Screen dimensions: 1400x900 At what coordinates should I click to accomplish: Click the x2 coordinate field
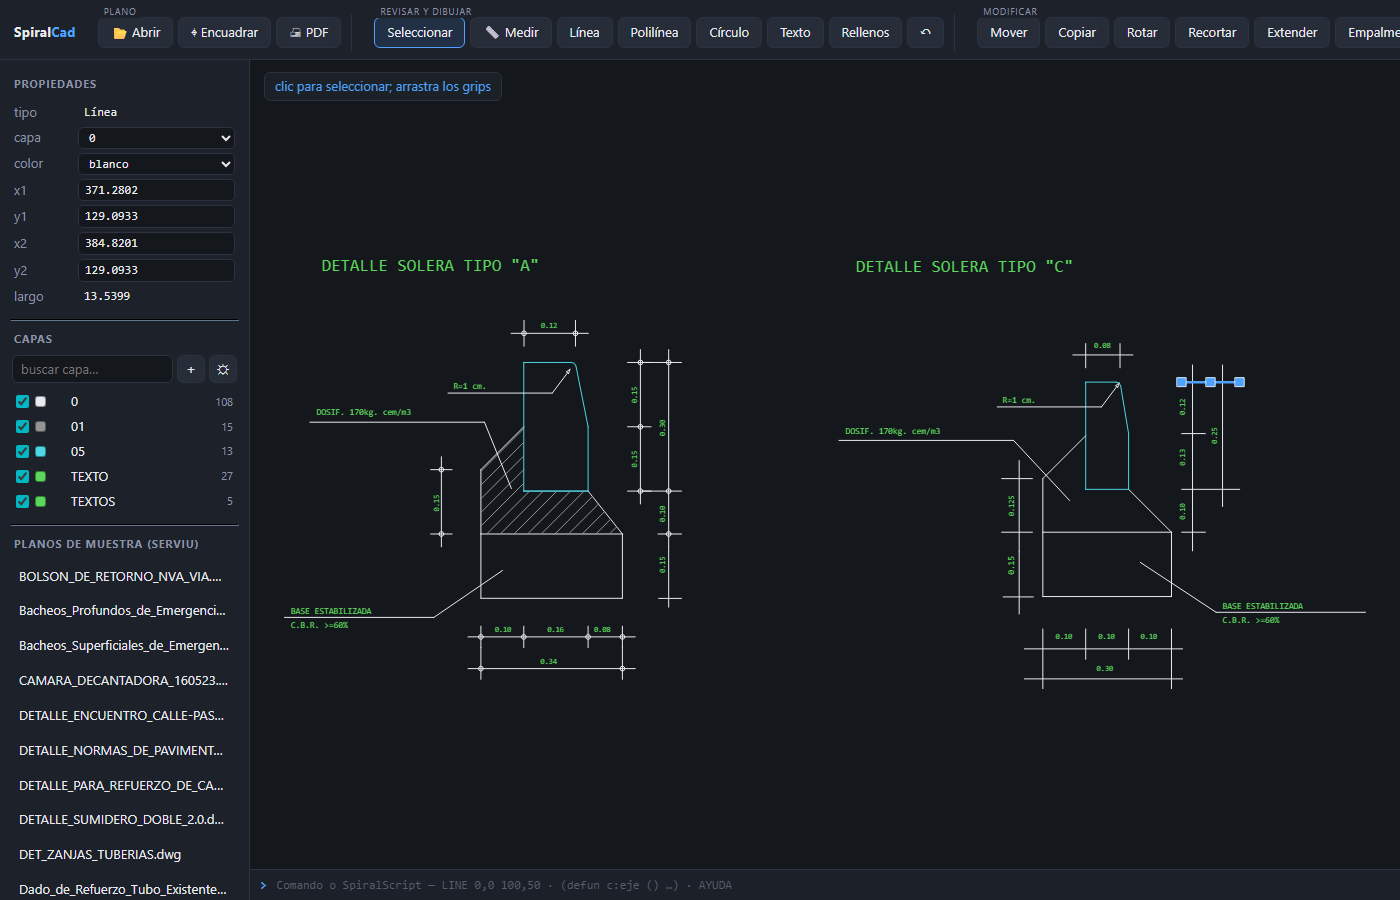tap(156, 243)
